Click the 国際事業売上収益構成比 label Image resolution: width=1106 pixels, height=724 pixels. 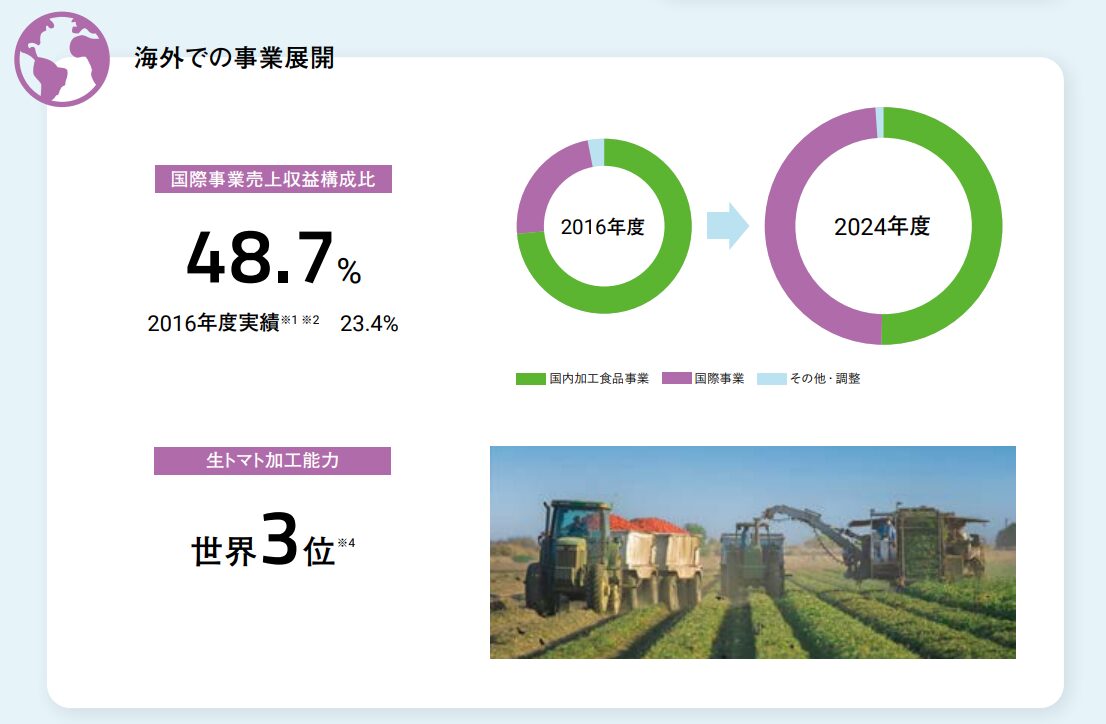click(x=273, y=179)
